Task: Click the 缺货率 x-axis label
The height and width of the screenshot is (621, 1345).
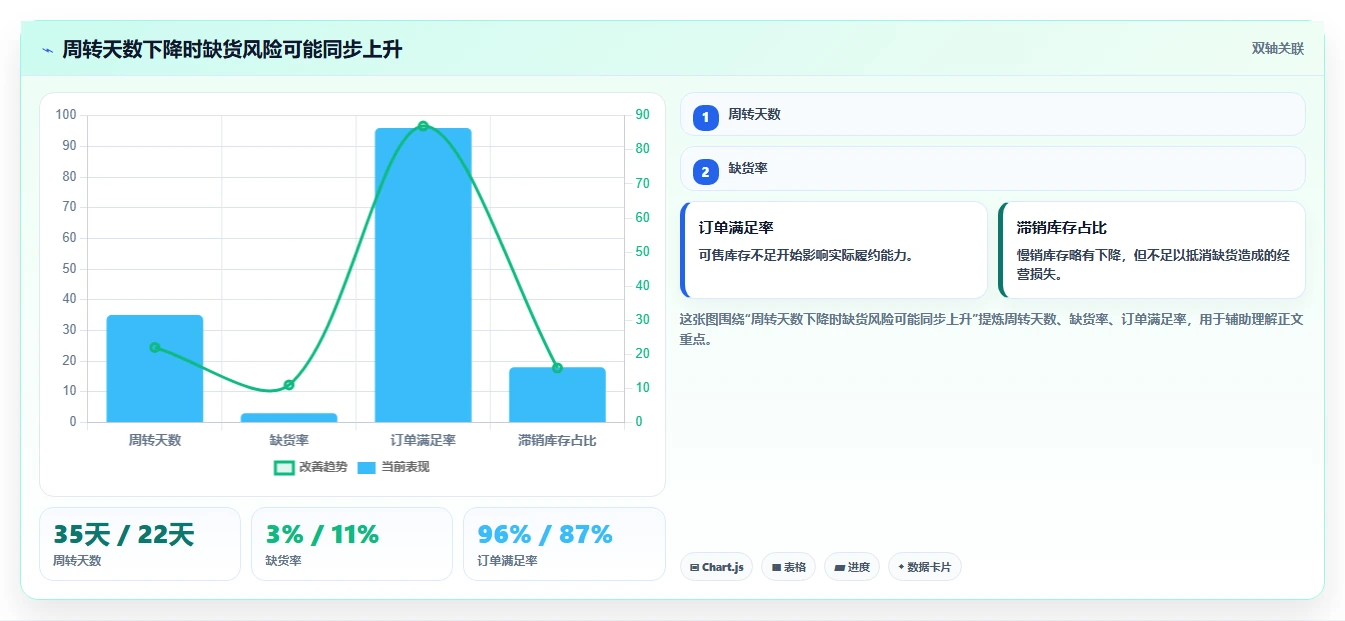Action: pos(289,440)
